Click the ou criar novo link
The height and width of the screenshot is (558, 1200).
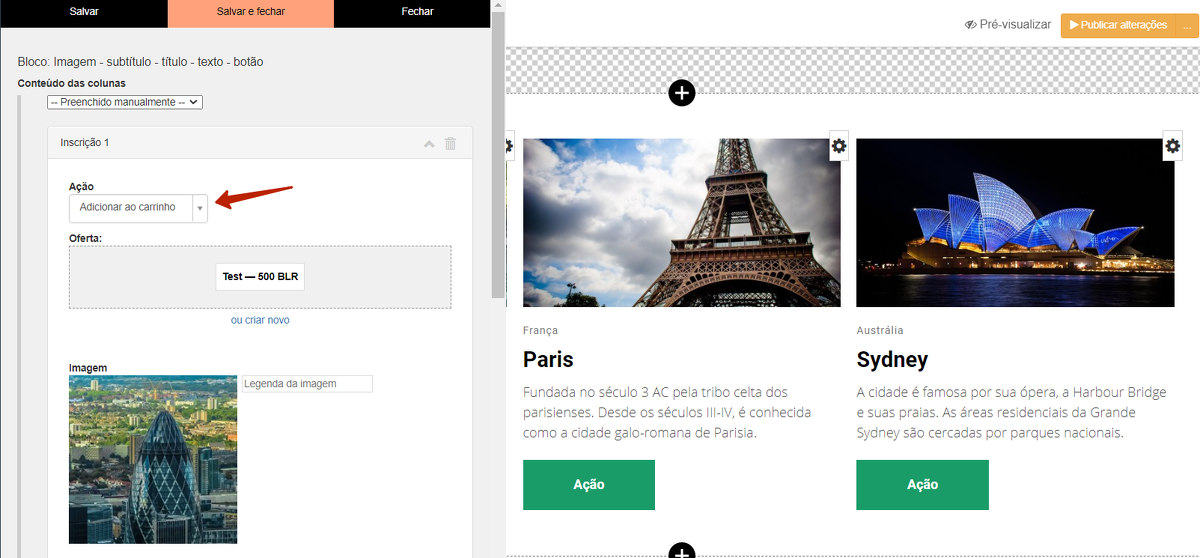pyautogui.click(x=260, y=320)
